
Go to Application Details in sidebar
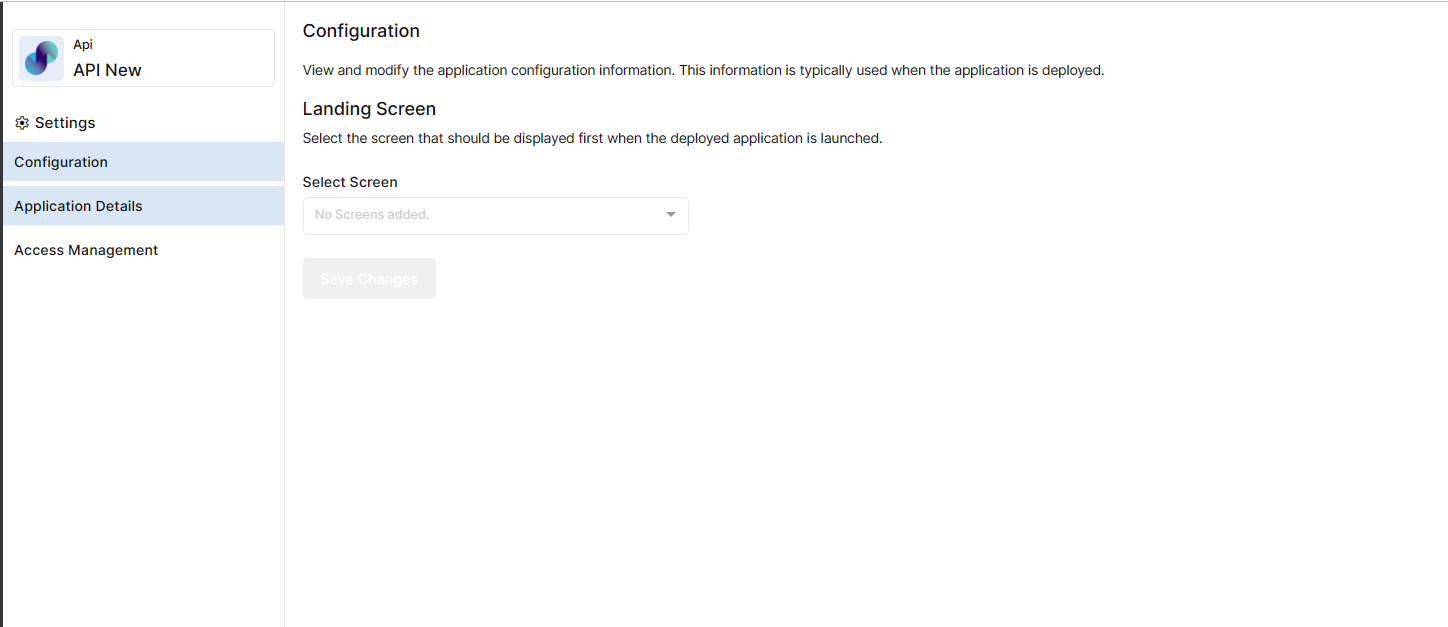[x=143, y=206]
